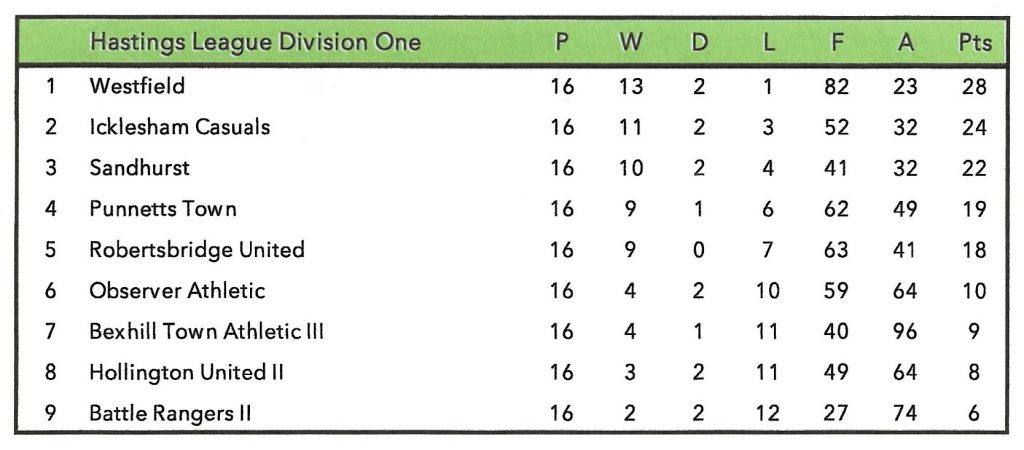Select position number 5 in the table
The image size is (1024, 450).
click(51, 250)
